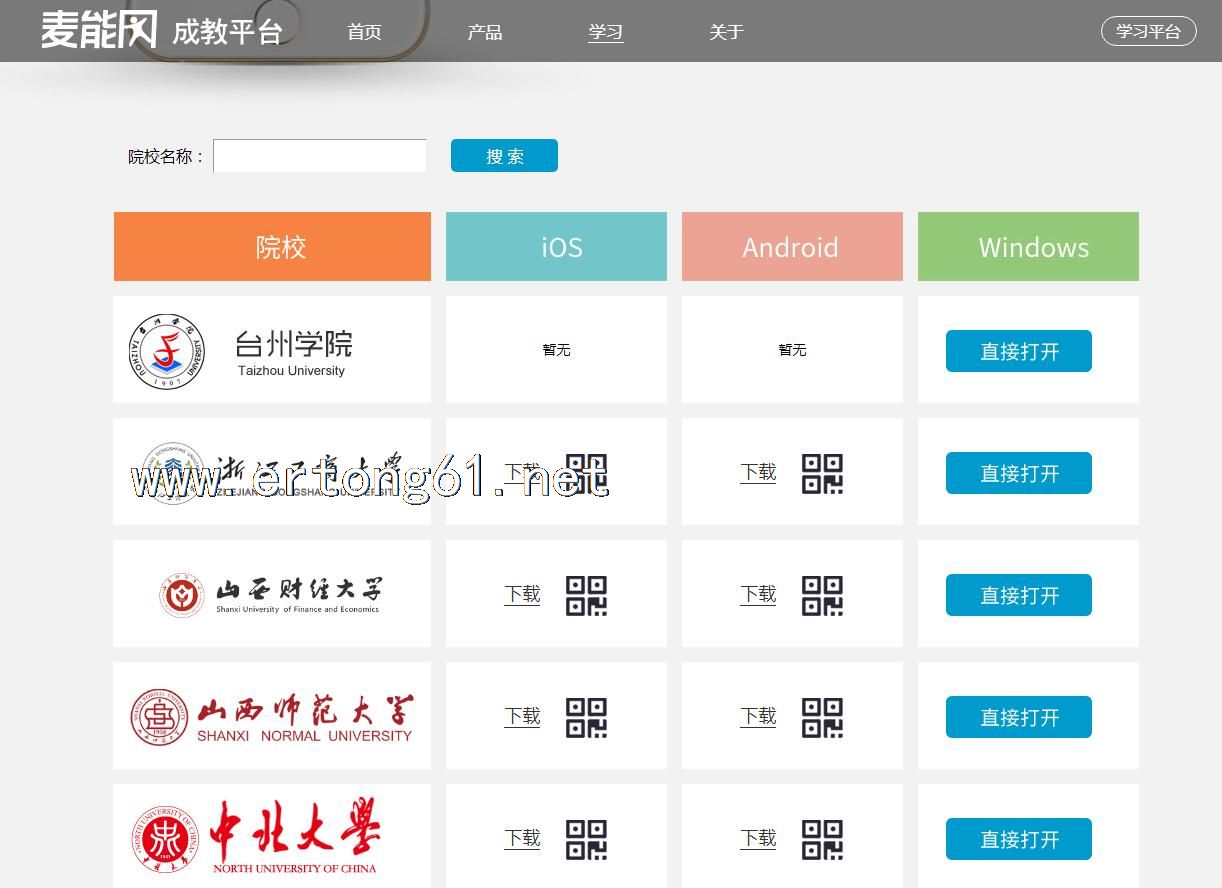This screenshot has height=888, width=1222.
Task: Show the Android QR code for 中北大学
Action: click(x=822, y=839)
